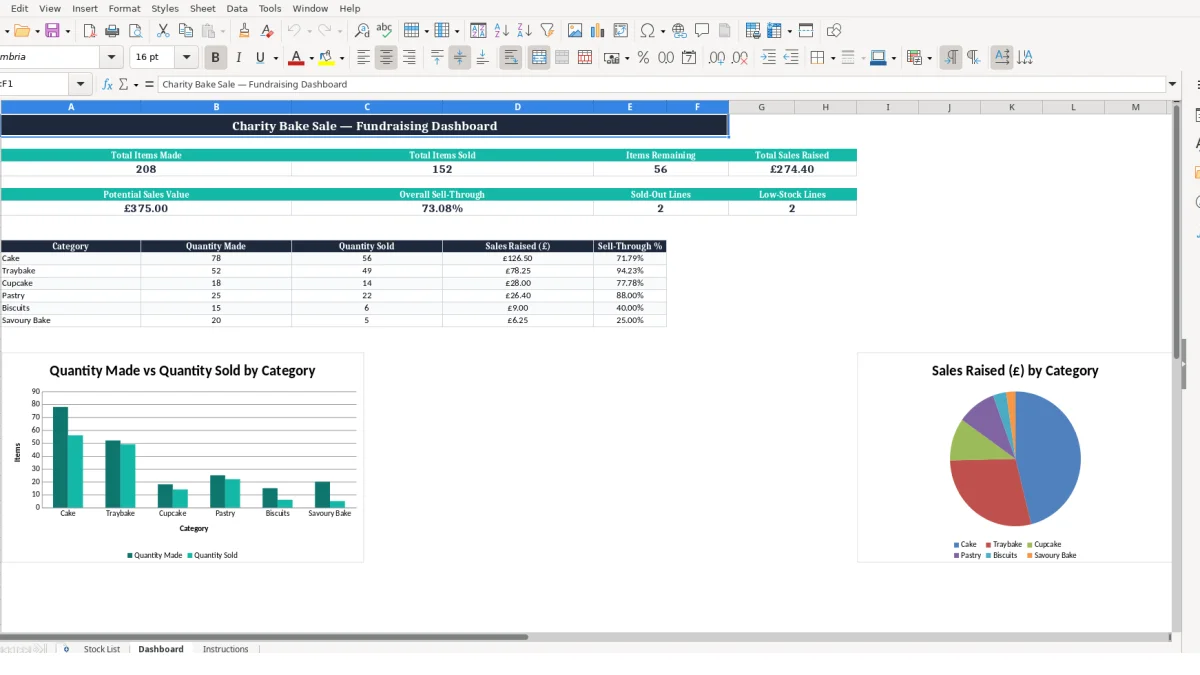This screenshot has height=675, width=1200.
Task: Open conditional formatting dropdown arrow
Action: (x=930, y=58)
